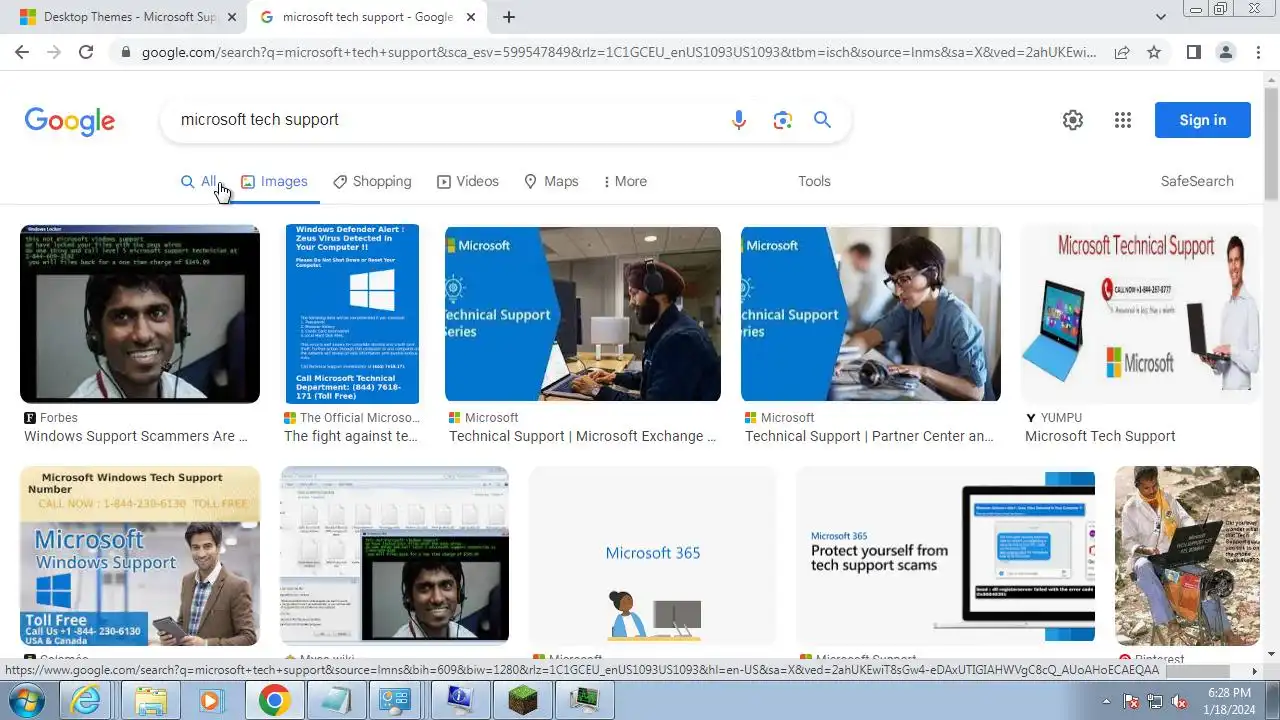Image resolution: width=1280 pixels, height=720 pixels.
Task: Toggle the Chrome side panel icon
Action: [1193, 52]
